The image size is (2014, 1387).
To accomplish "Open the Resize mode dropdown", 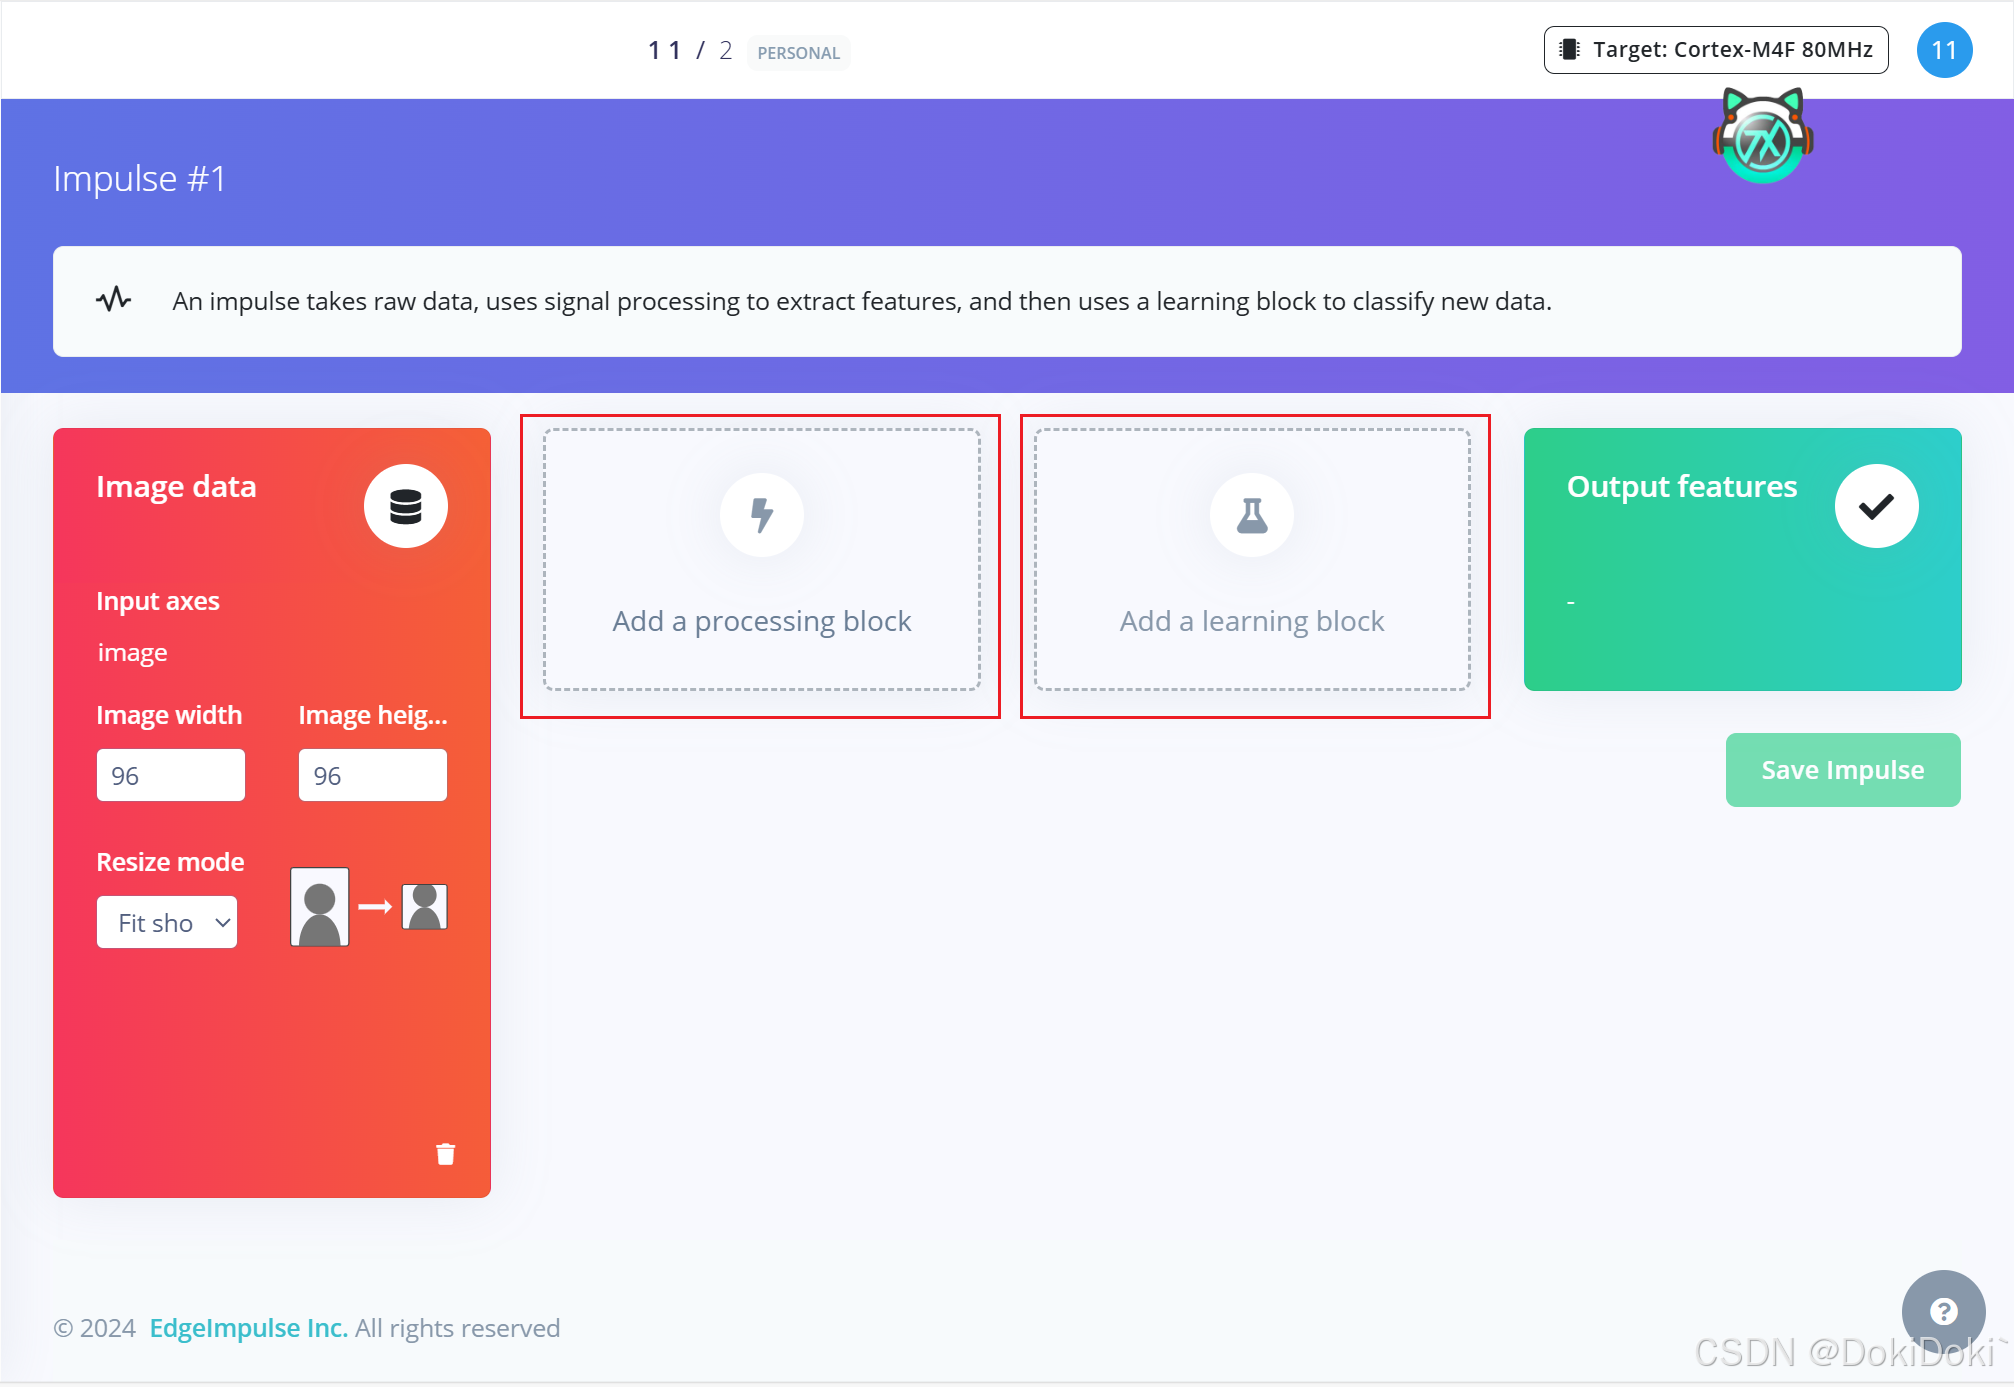I will pos(167,922).
